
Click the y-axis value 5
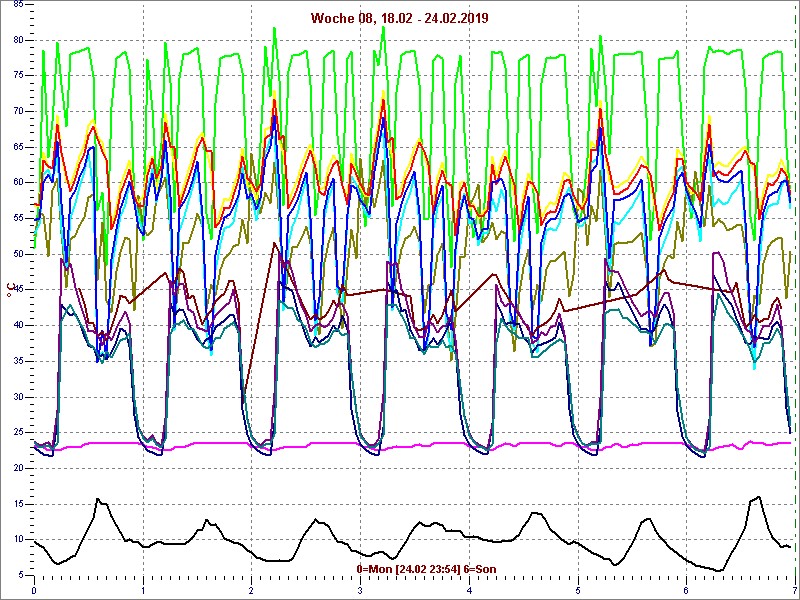pos(20,576)
